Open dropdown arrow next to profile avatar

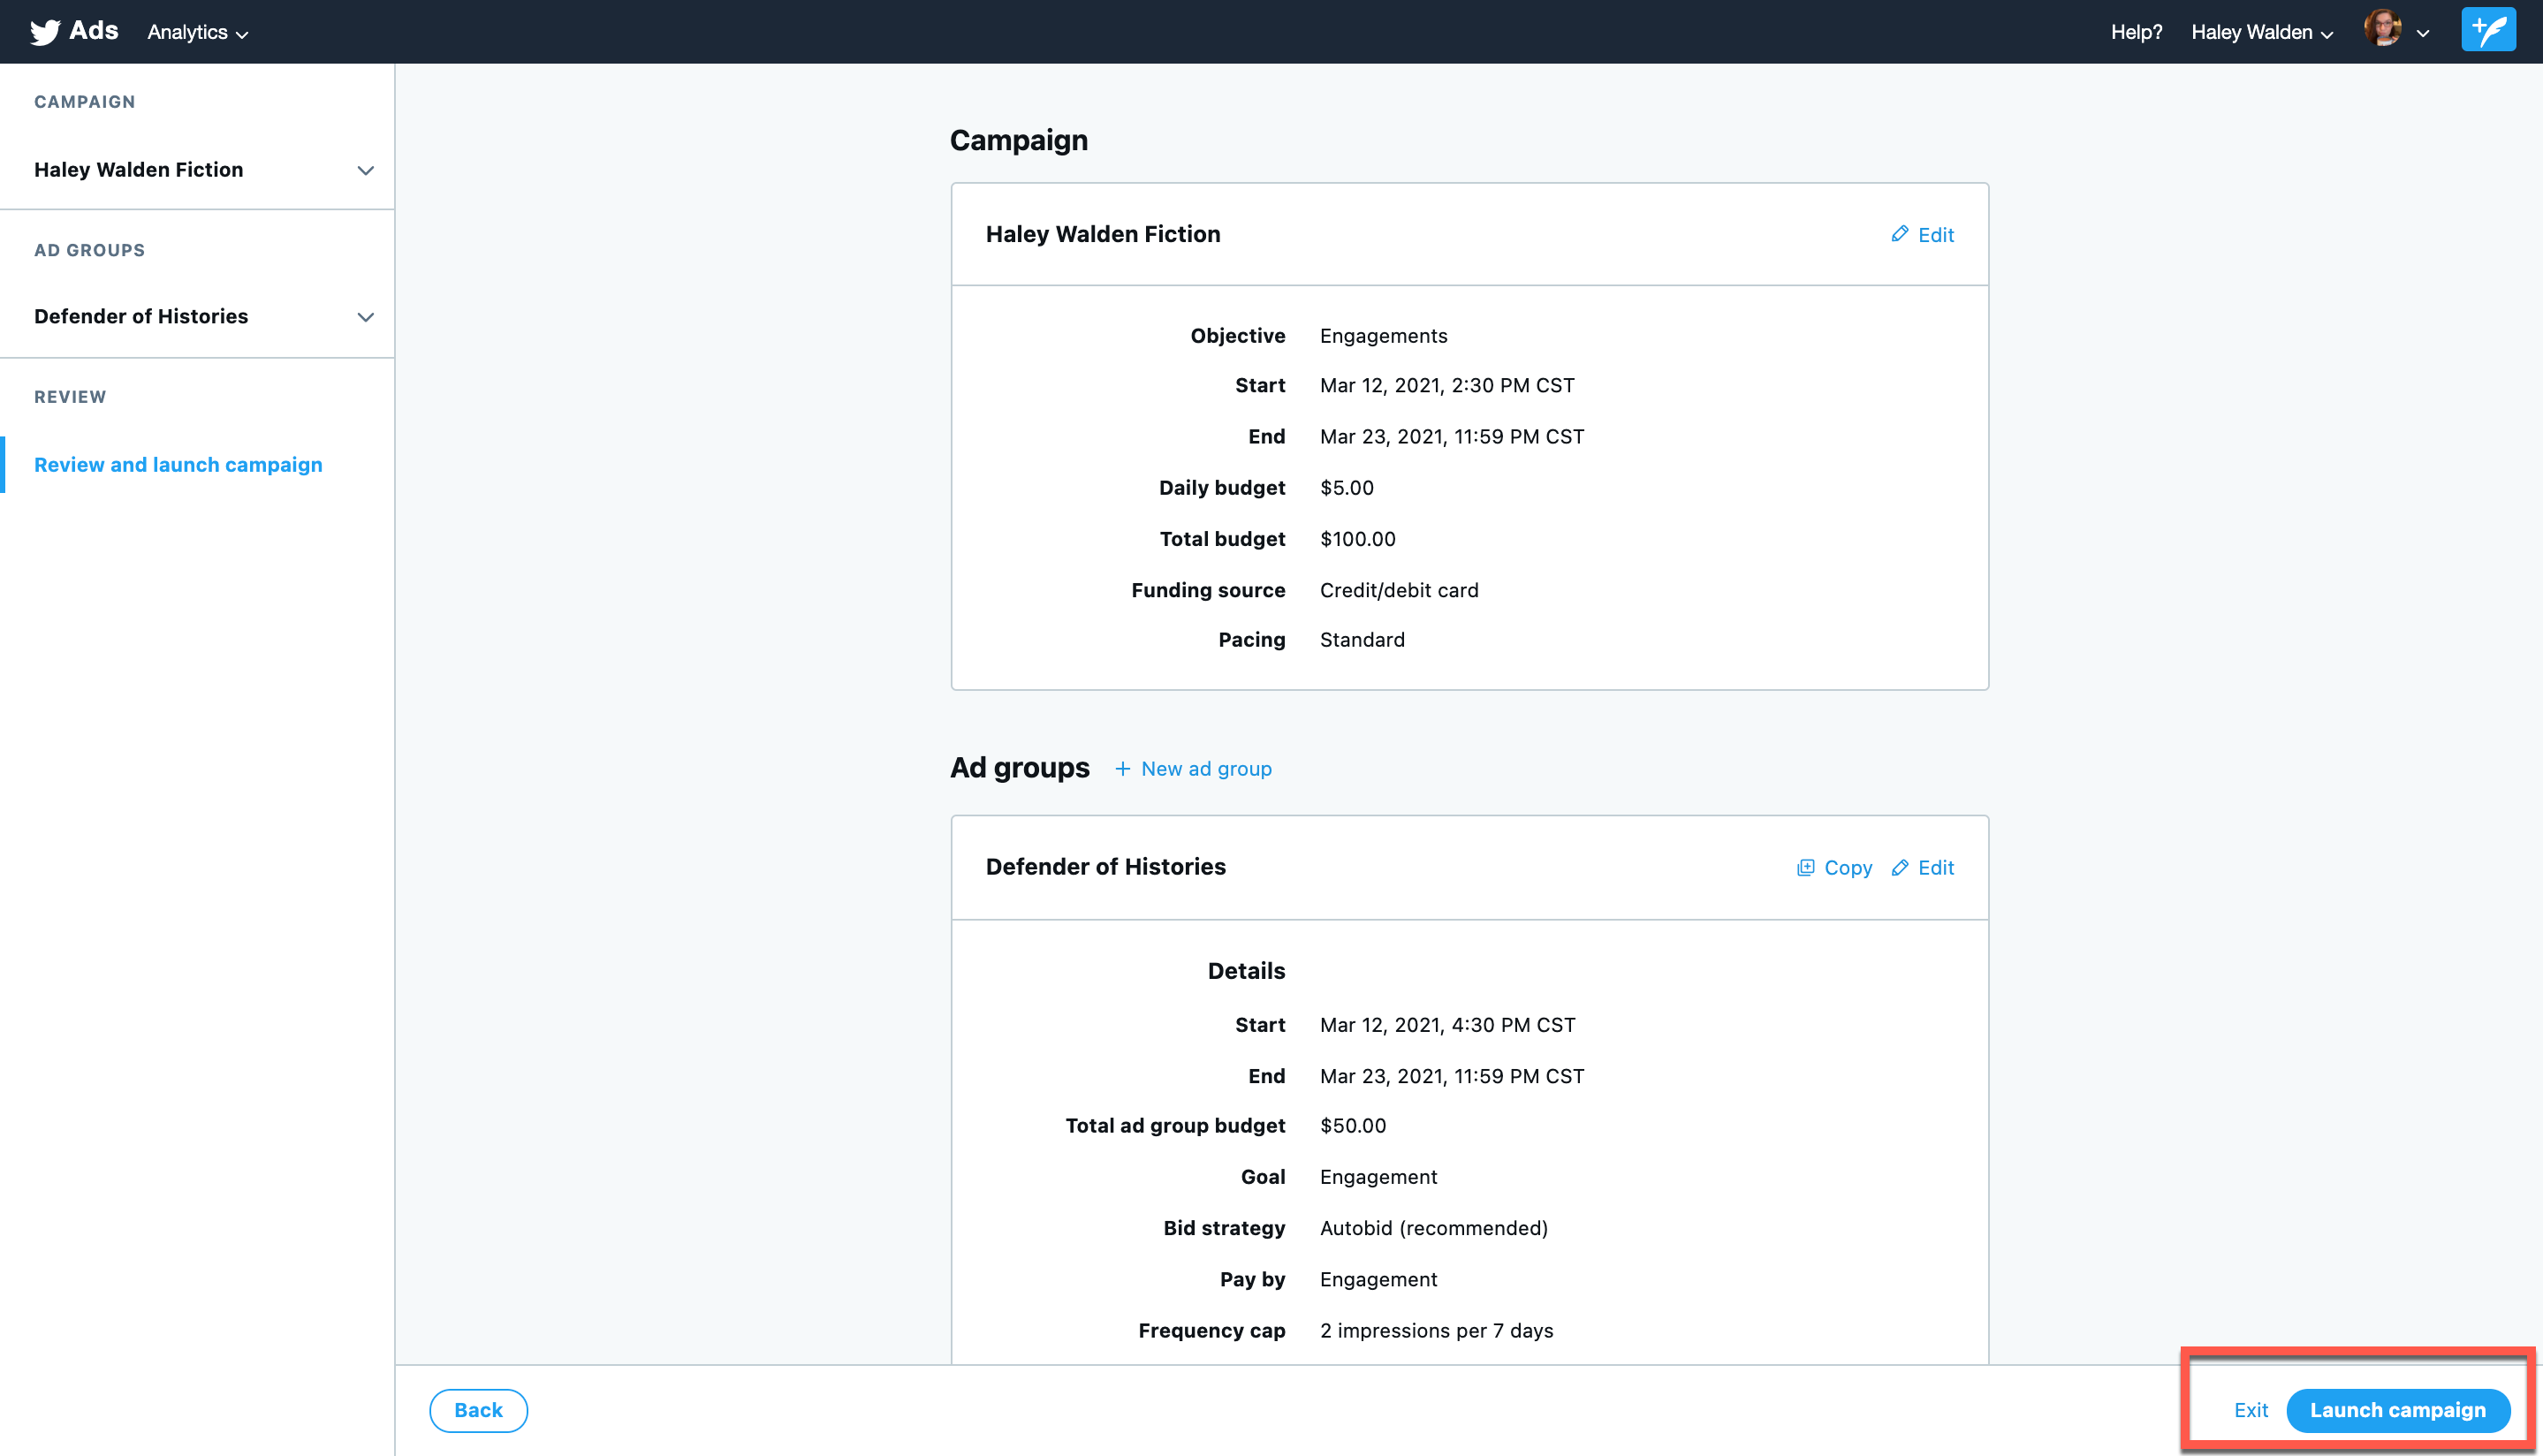pos(2423,33)
